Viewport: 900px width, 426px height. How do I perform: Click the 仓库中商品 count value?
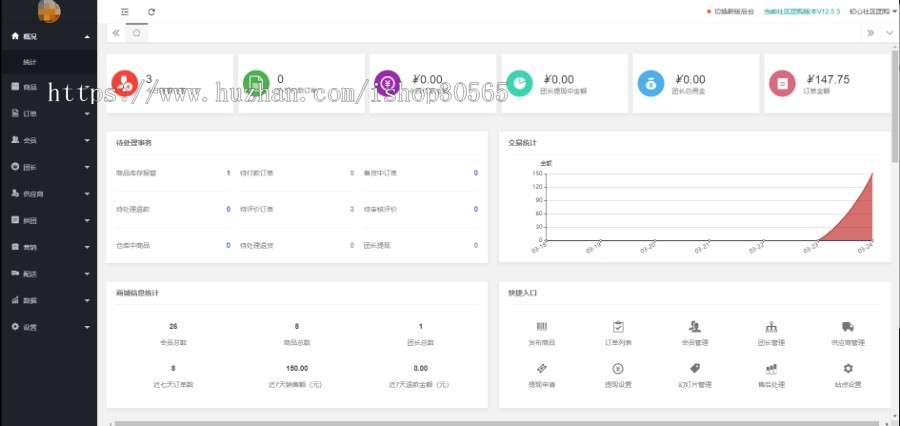(228, 245)
